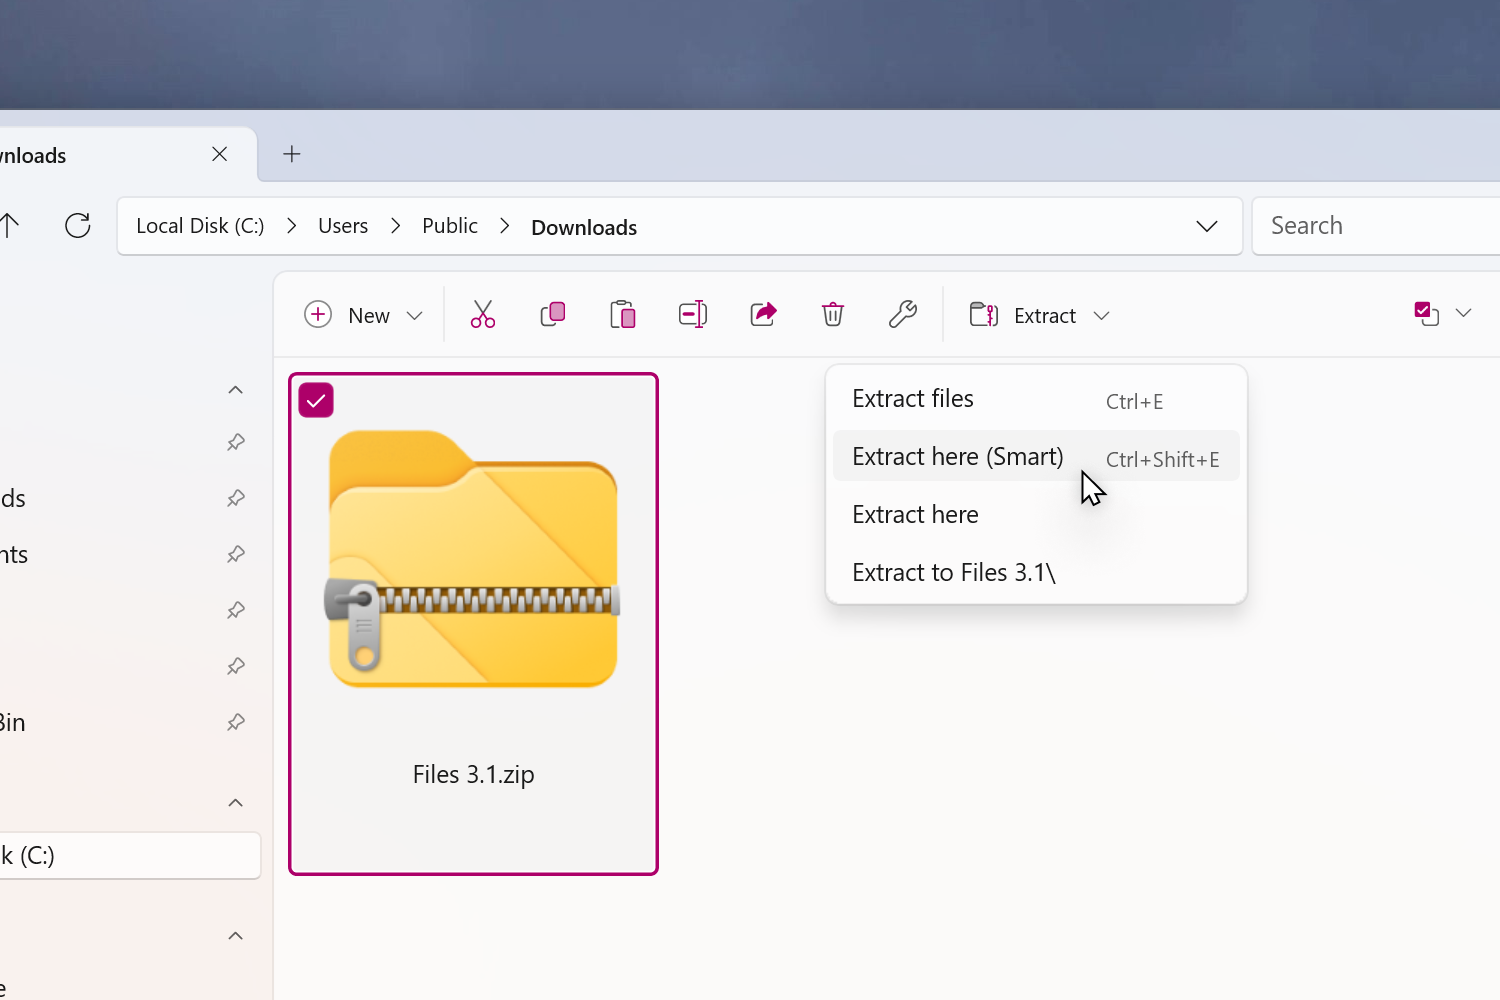
Task: Click the Rename icon in toolbar
Action: [x=693, y=315]
